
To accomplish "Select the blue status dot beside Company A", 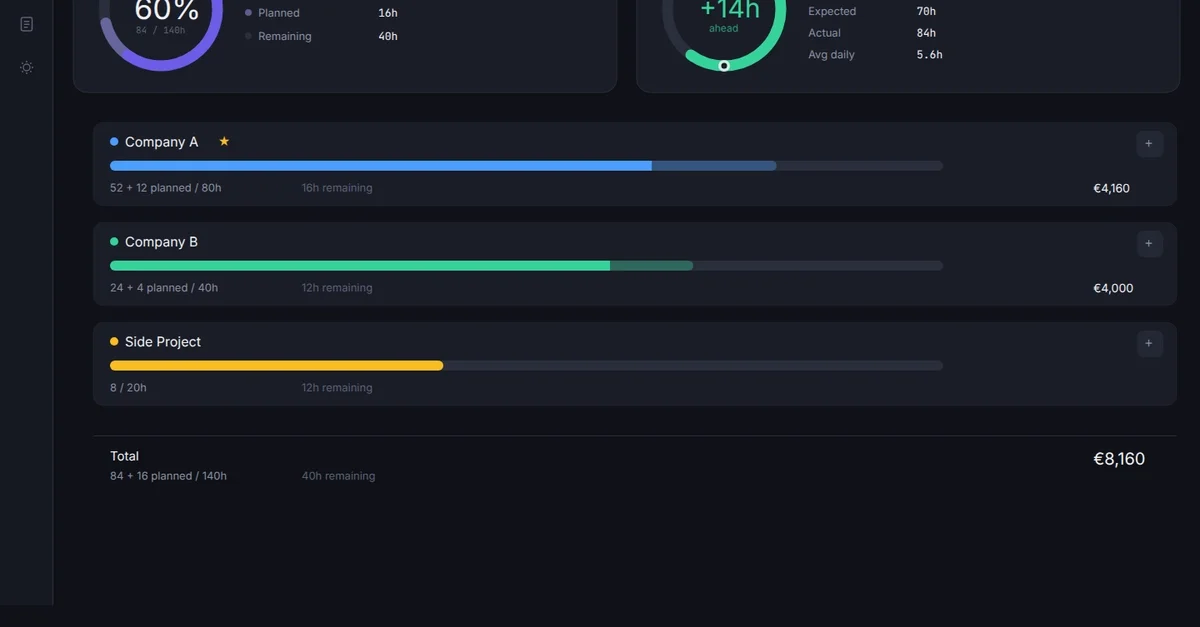I will click(x=112, y=141).
